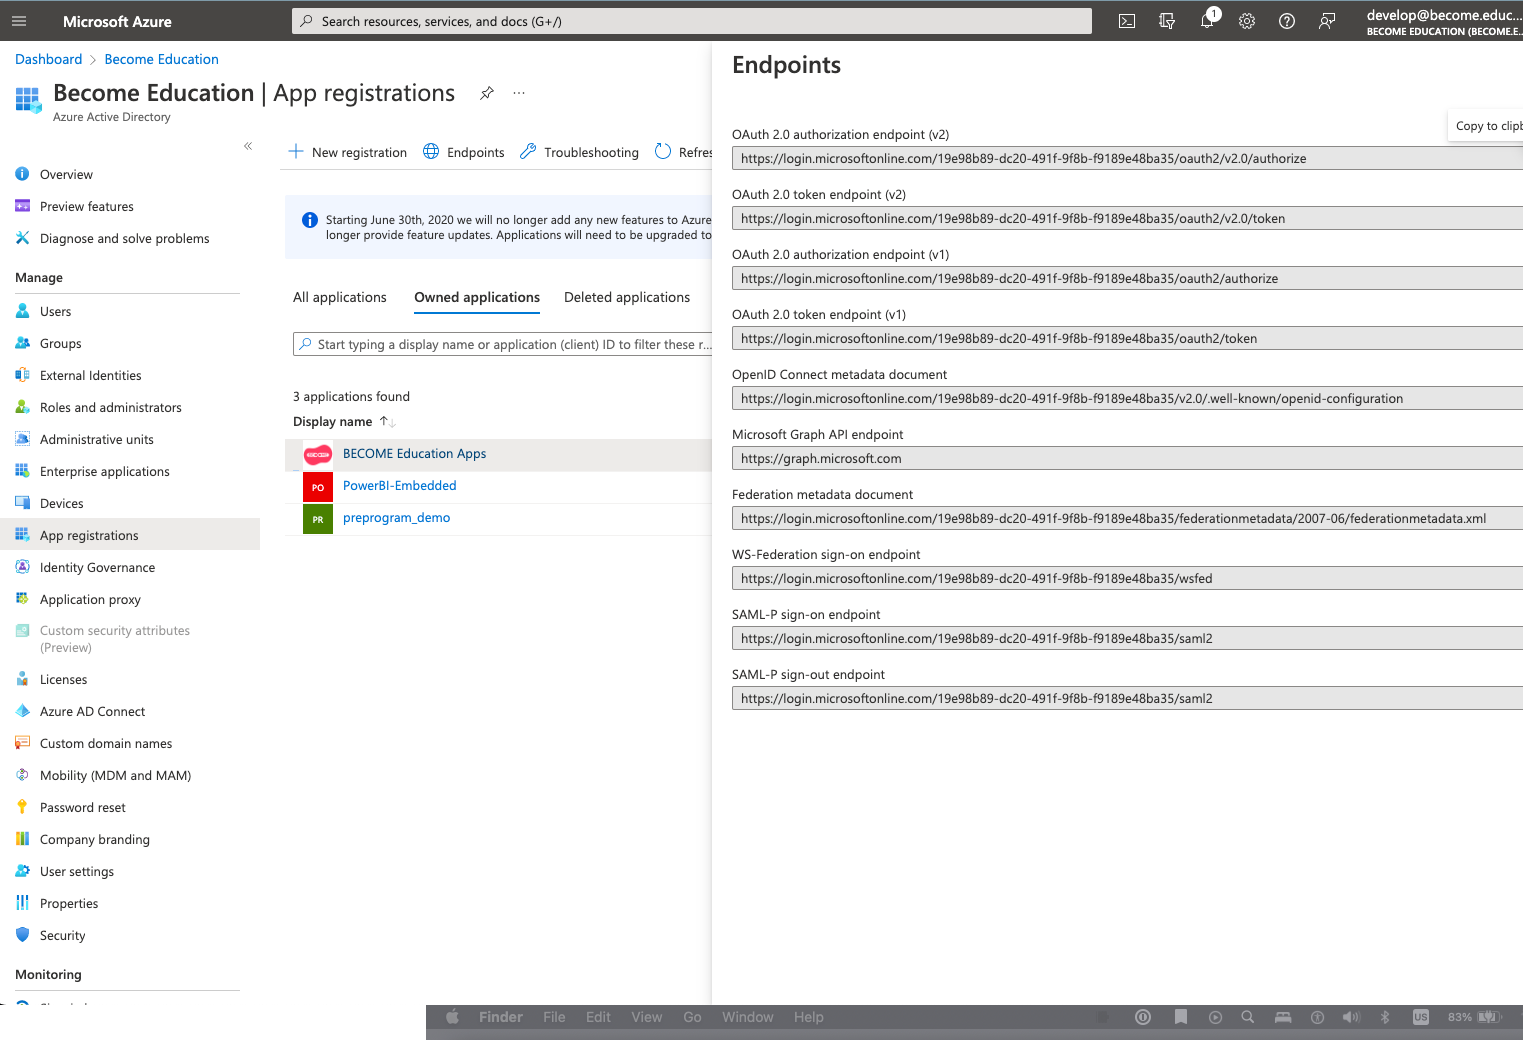The image size is (1523, 1040).
Task: Click the Groups icon in sidebar
Action: (22, 343)
